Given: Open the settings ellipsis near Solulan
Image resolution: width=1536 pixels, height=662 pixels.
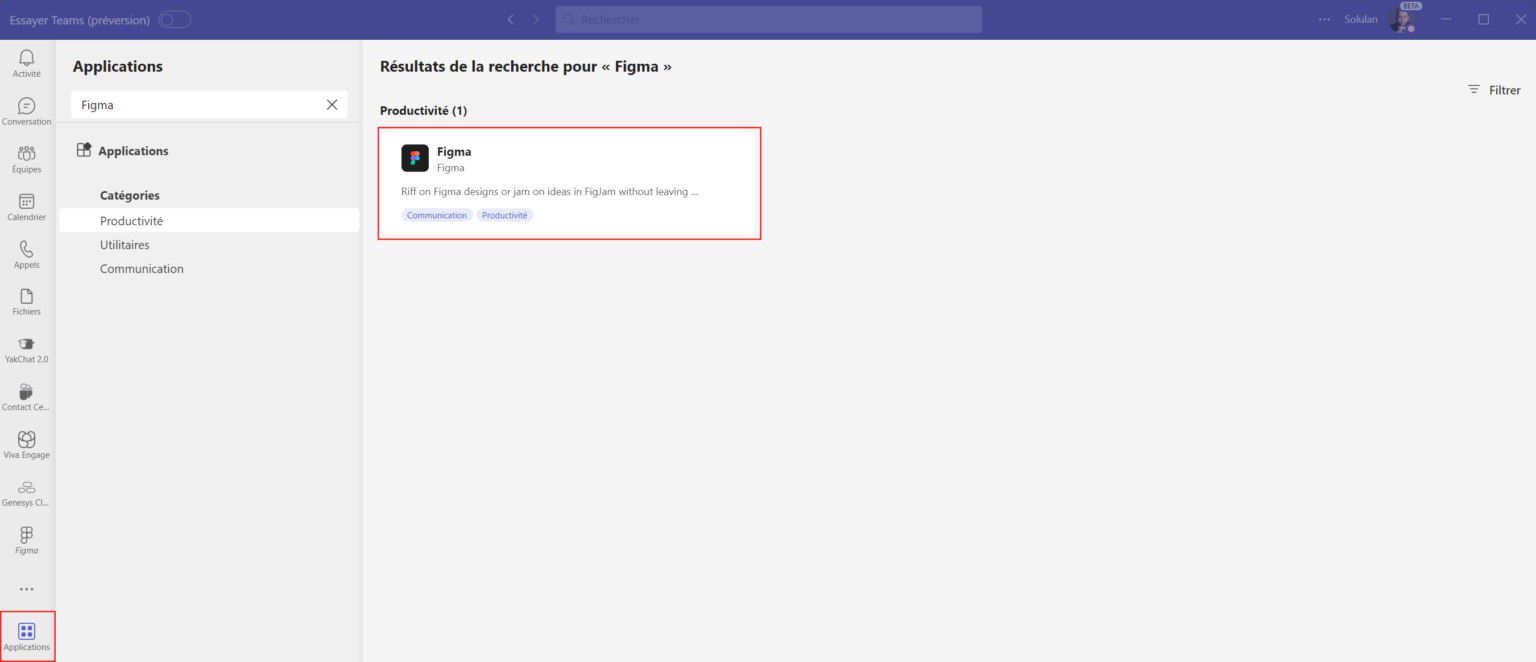Looking at the screenshot, I should (x=1324, y=18).
